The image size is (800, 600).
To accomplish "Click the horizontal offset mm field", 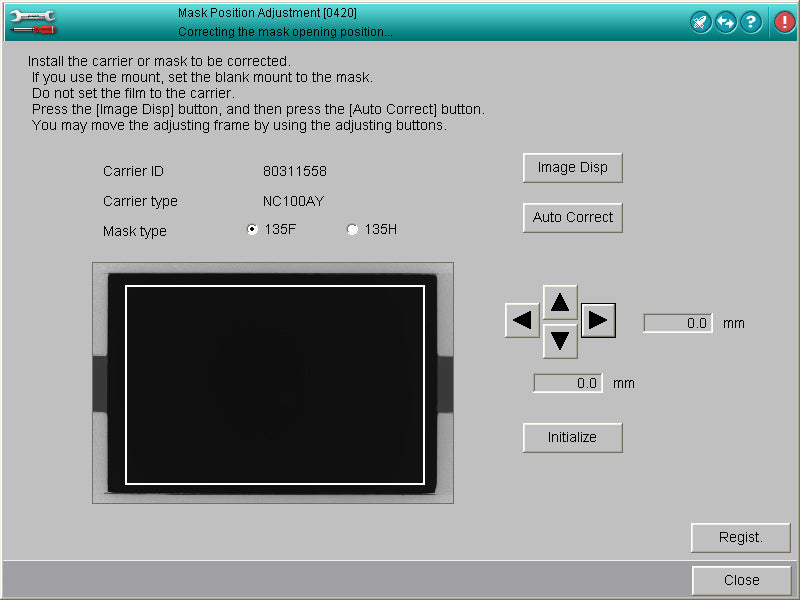I will click(x=677, y=323).
